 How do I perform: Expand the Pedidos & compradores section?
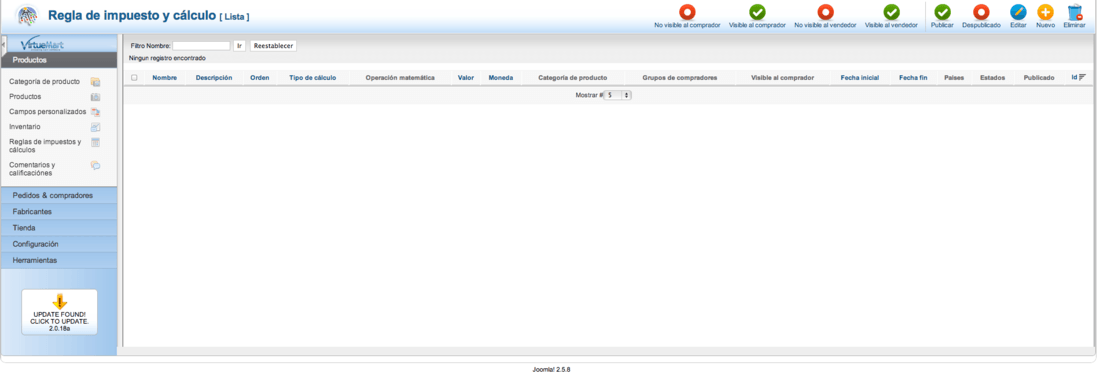point(59,195)
